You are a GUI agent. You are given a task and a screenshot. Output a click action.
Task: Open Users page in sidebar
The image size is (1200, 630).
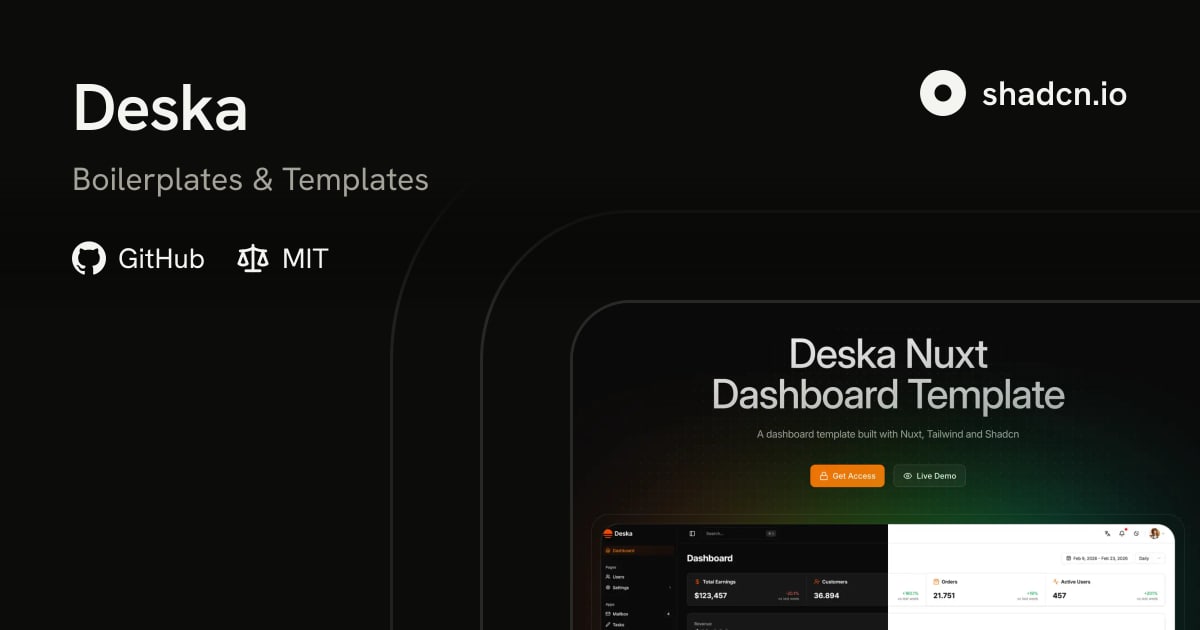[x=638, y=577]
